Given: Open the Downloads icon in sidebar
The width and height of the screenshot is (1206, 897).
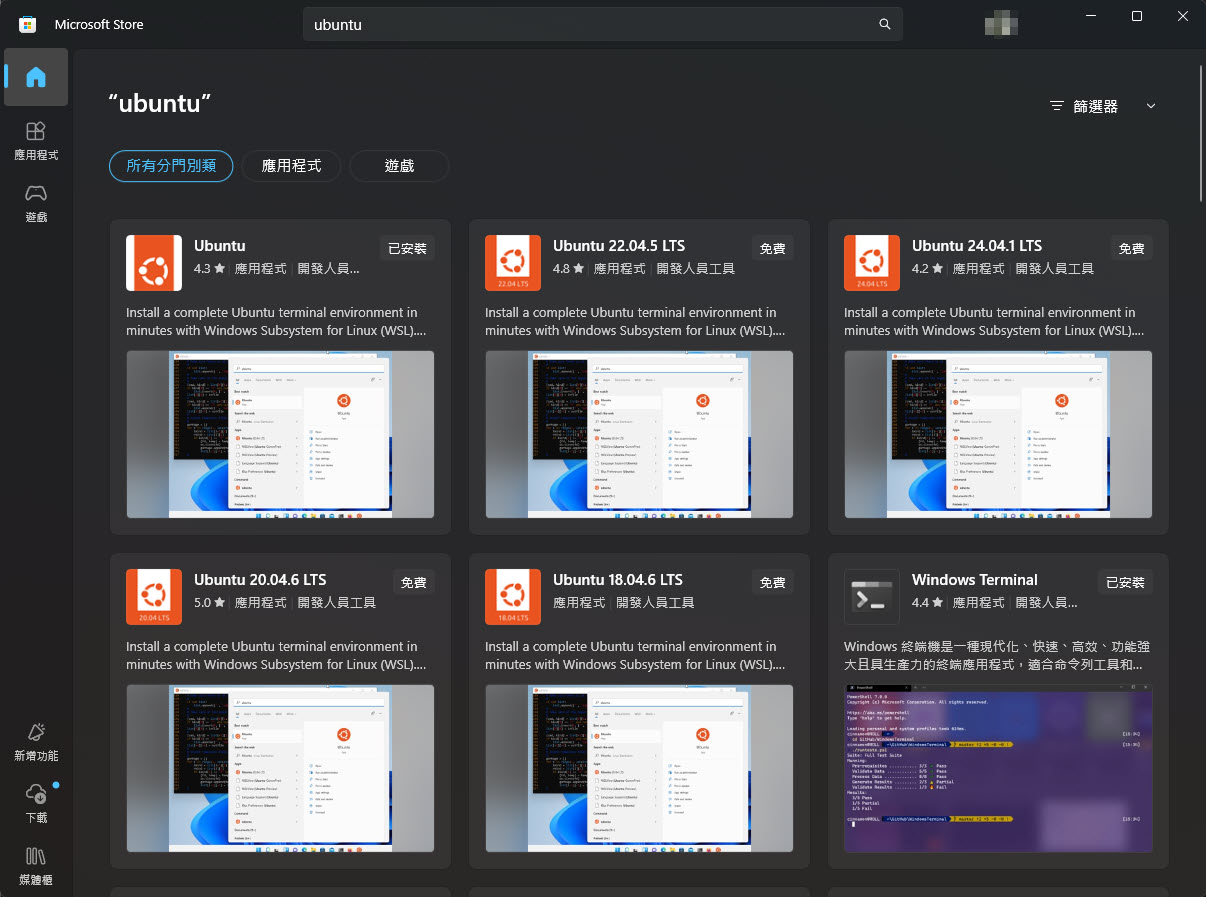Looking at the screenshot, I should [x=36, y=795].
